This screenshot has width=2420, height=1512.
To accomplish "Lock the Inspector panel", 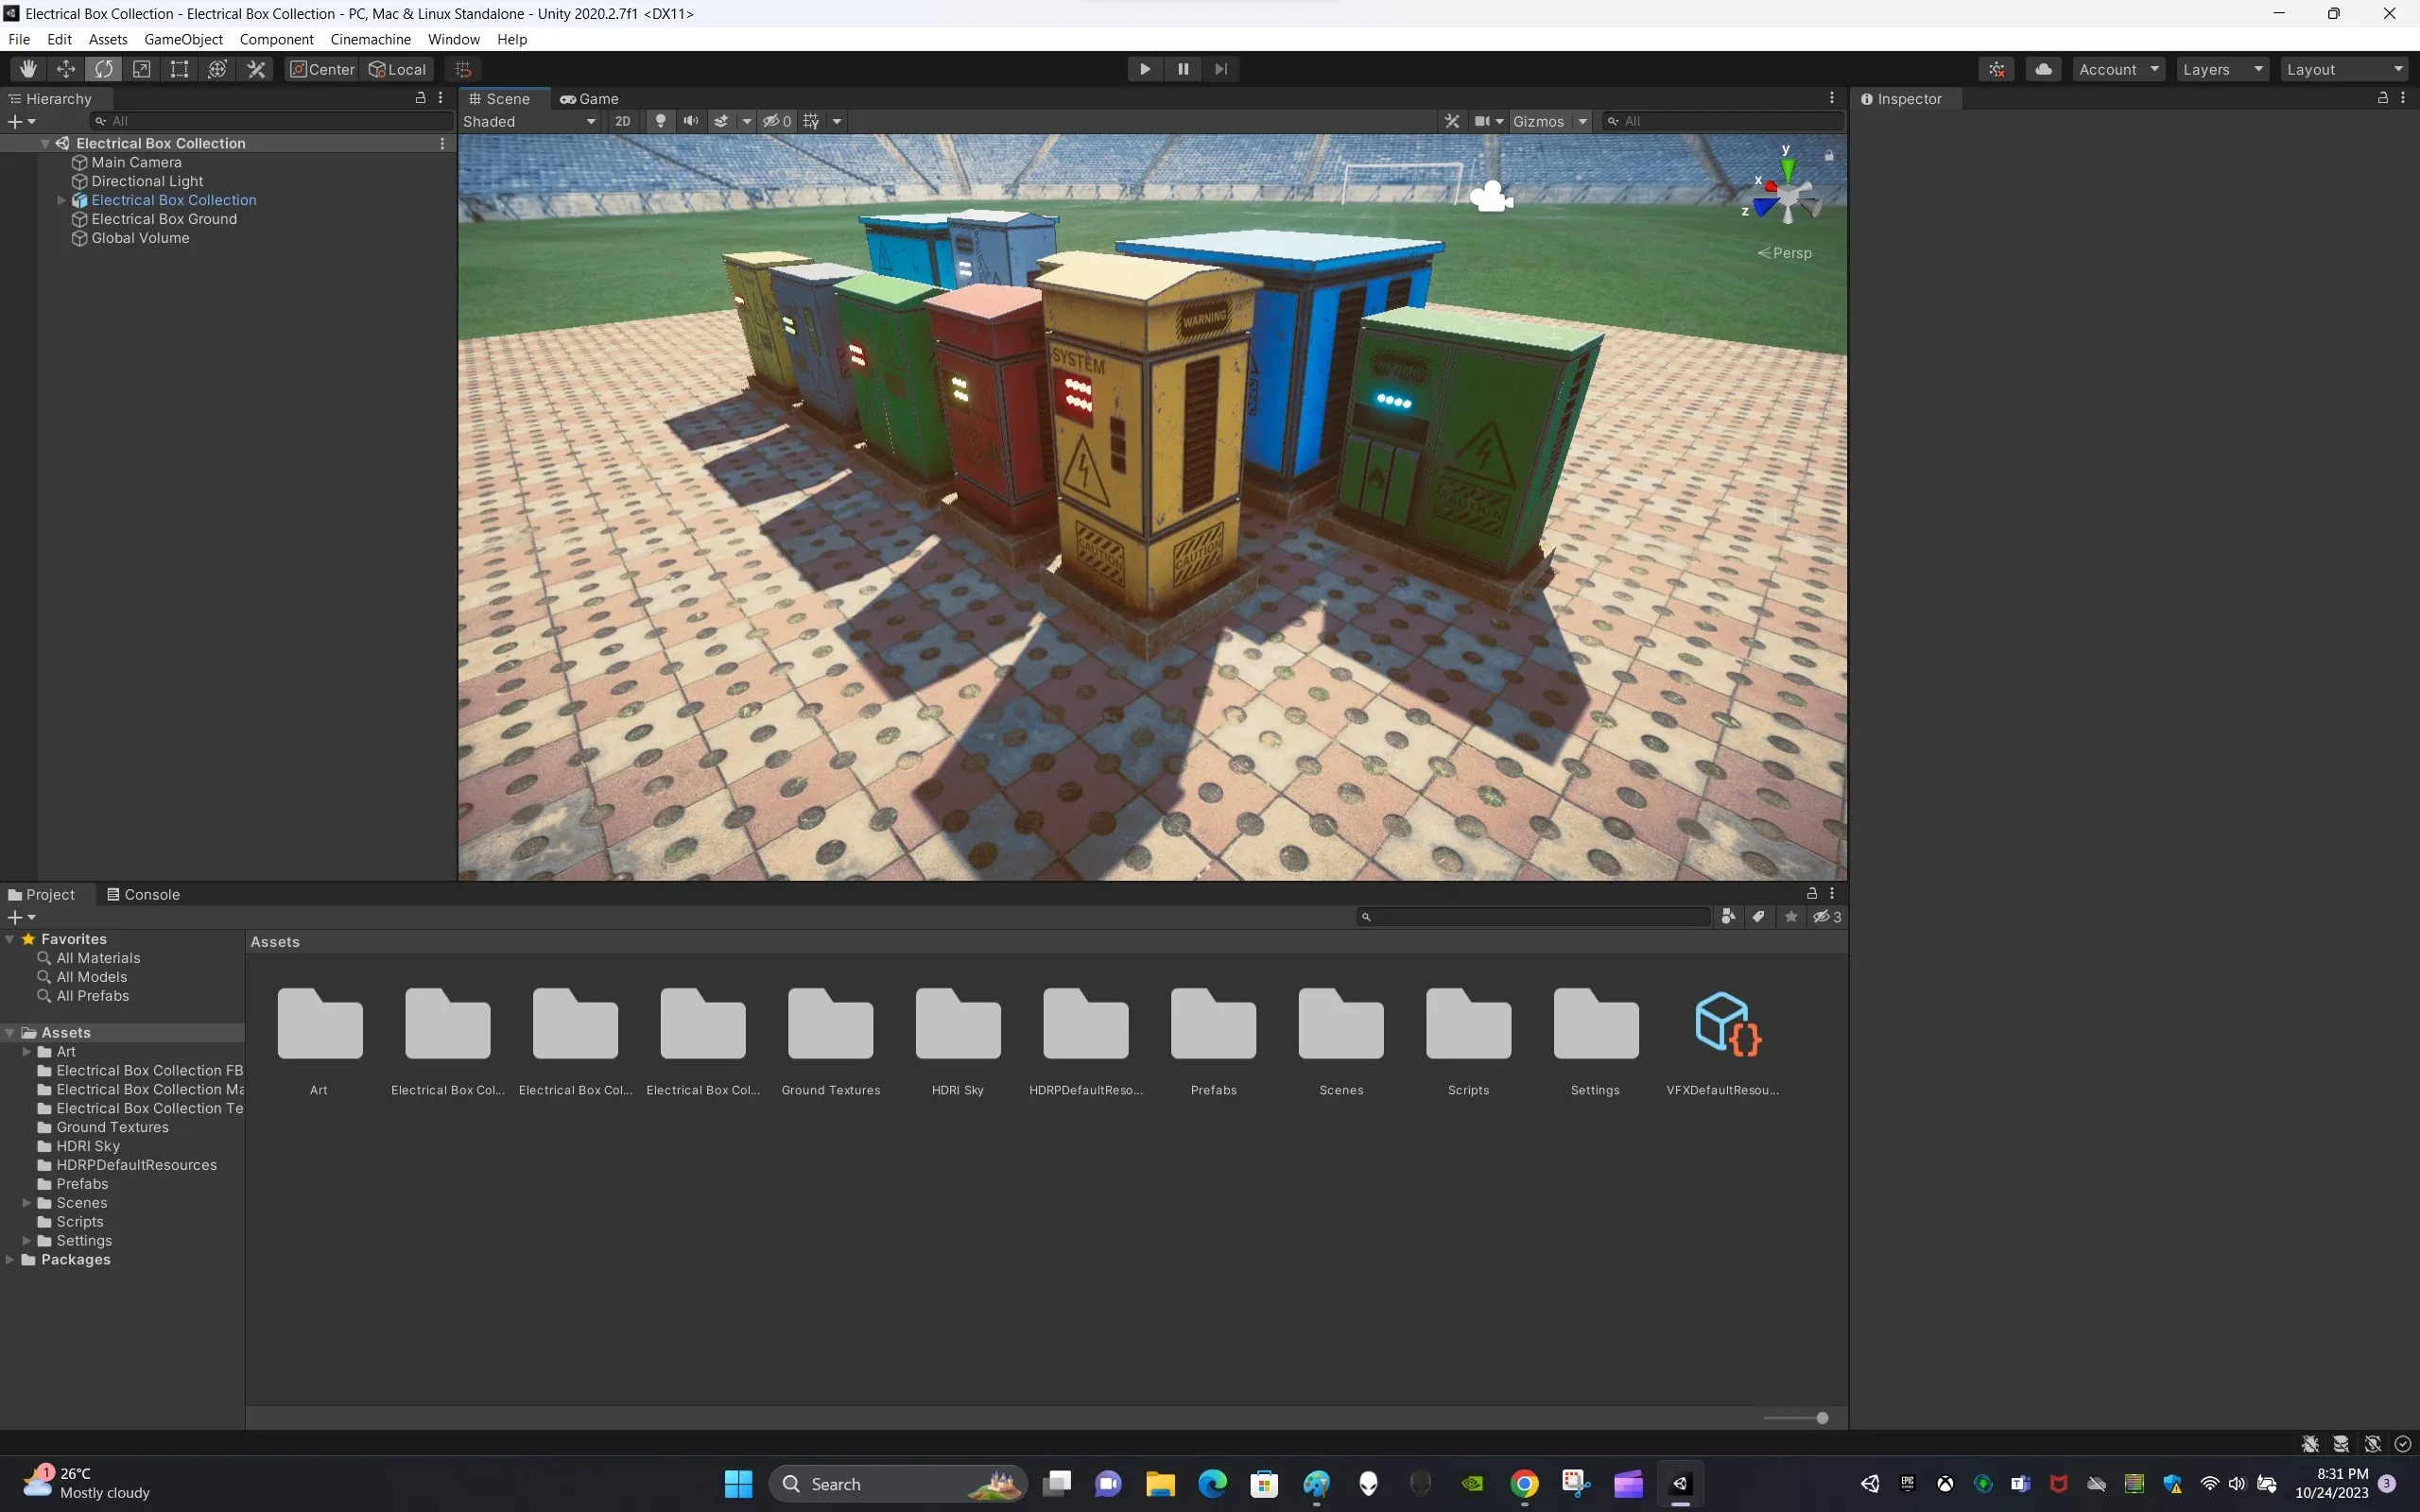I will [2383, 98].
